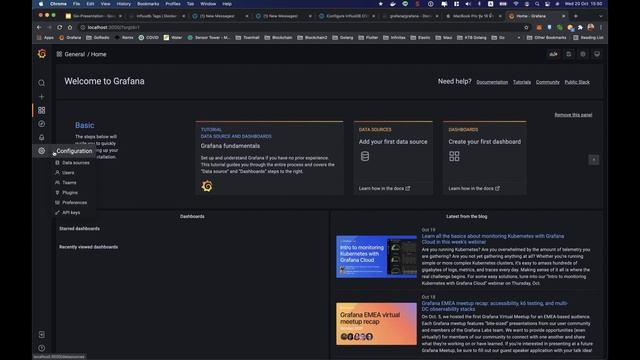Click the dashboards grid icon beside General
640x360 pixels.
[x=59, y=54]
